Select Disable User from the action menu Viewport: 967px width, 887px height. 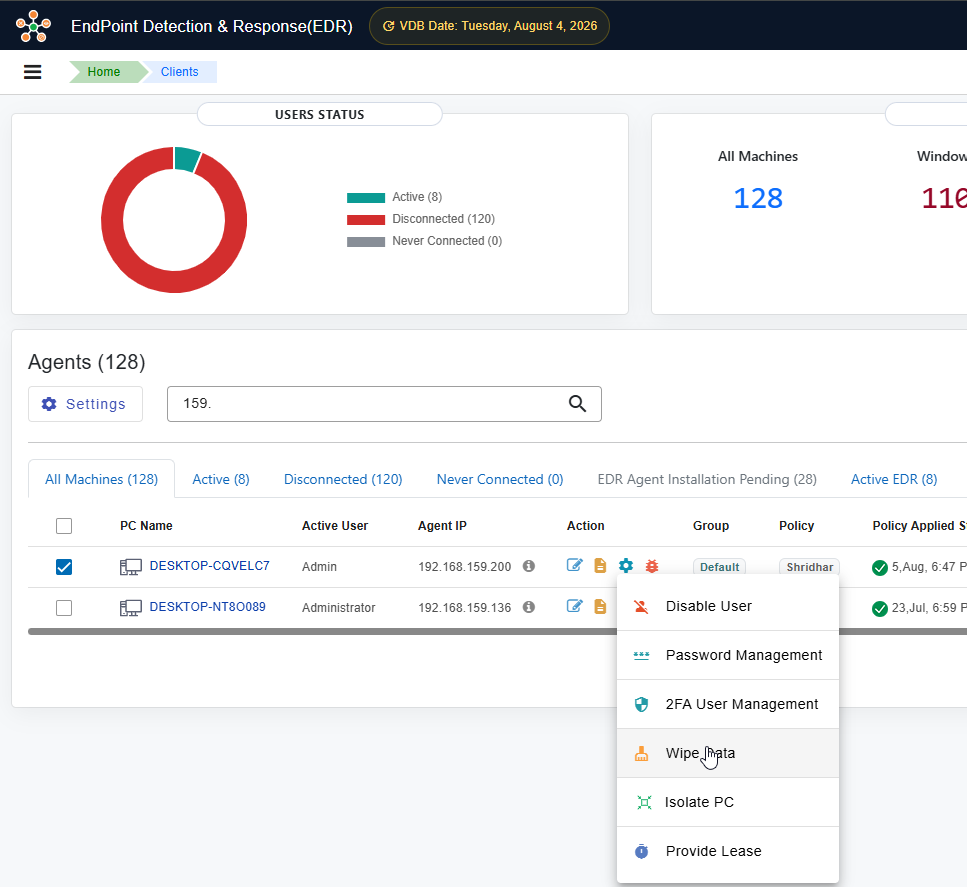pos(728,606)
